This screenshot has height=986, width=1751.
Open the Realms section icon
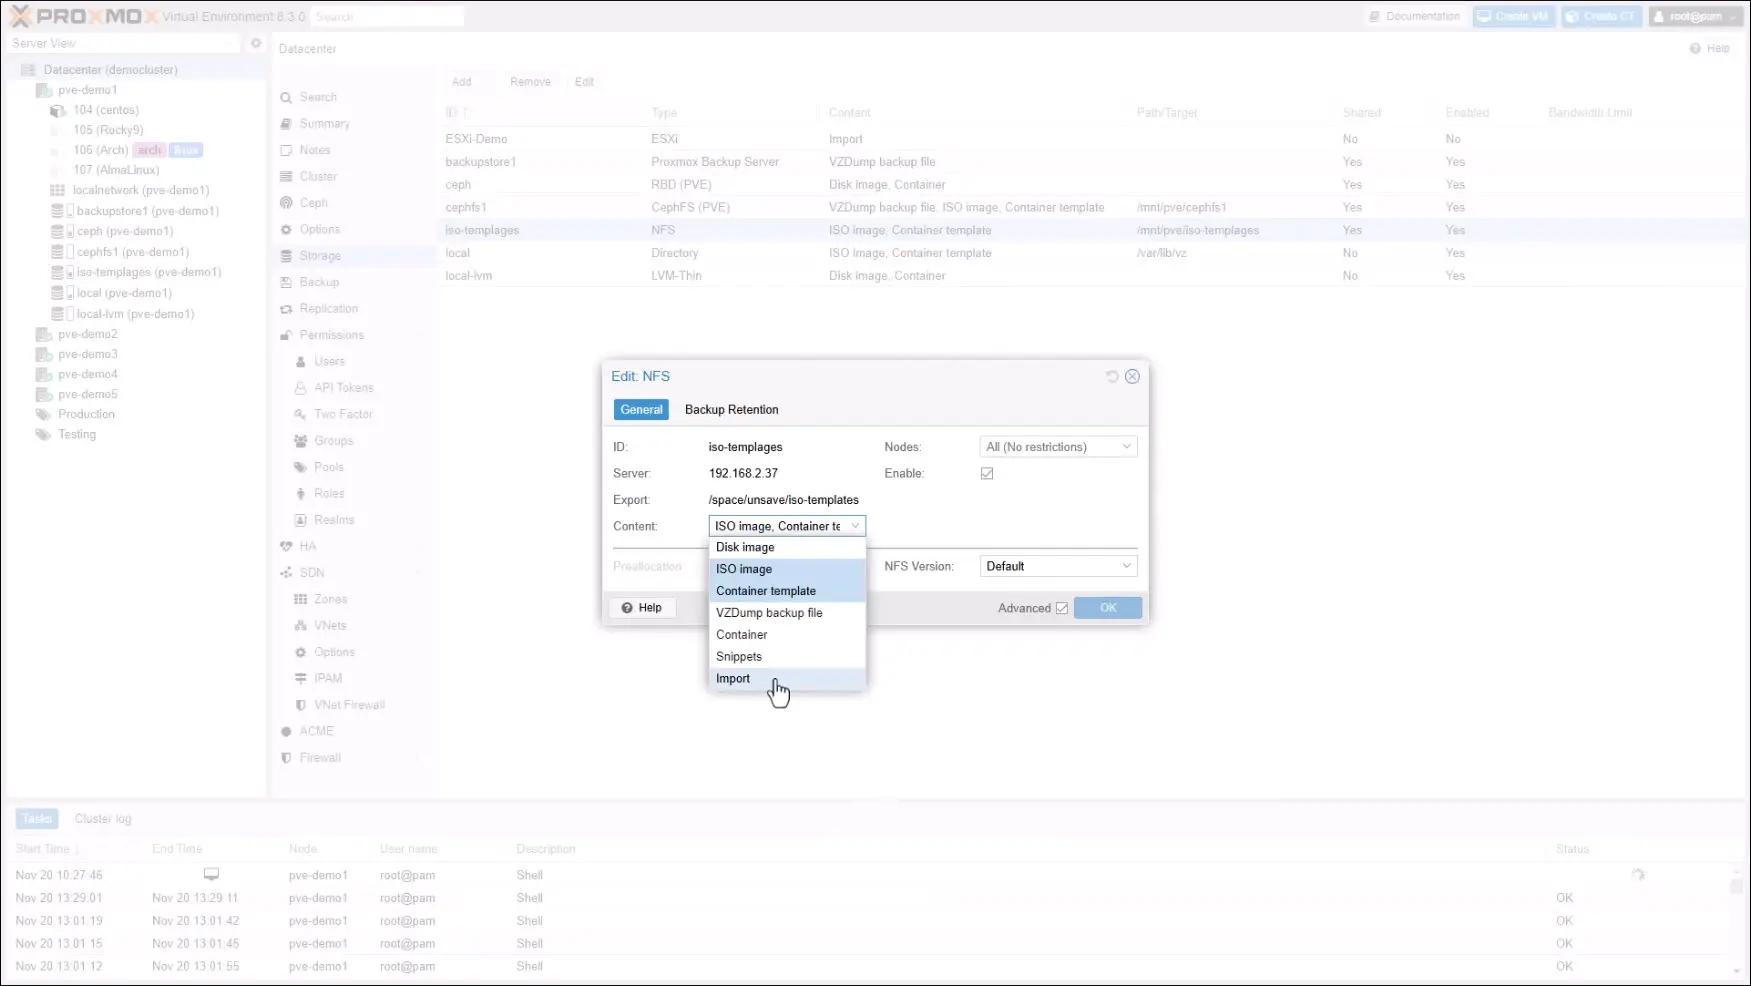click(300, 520)
